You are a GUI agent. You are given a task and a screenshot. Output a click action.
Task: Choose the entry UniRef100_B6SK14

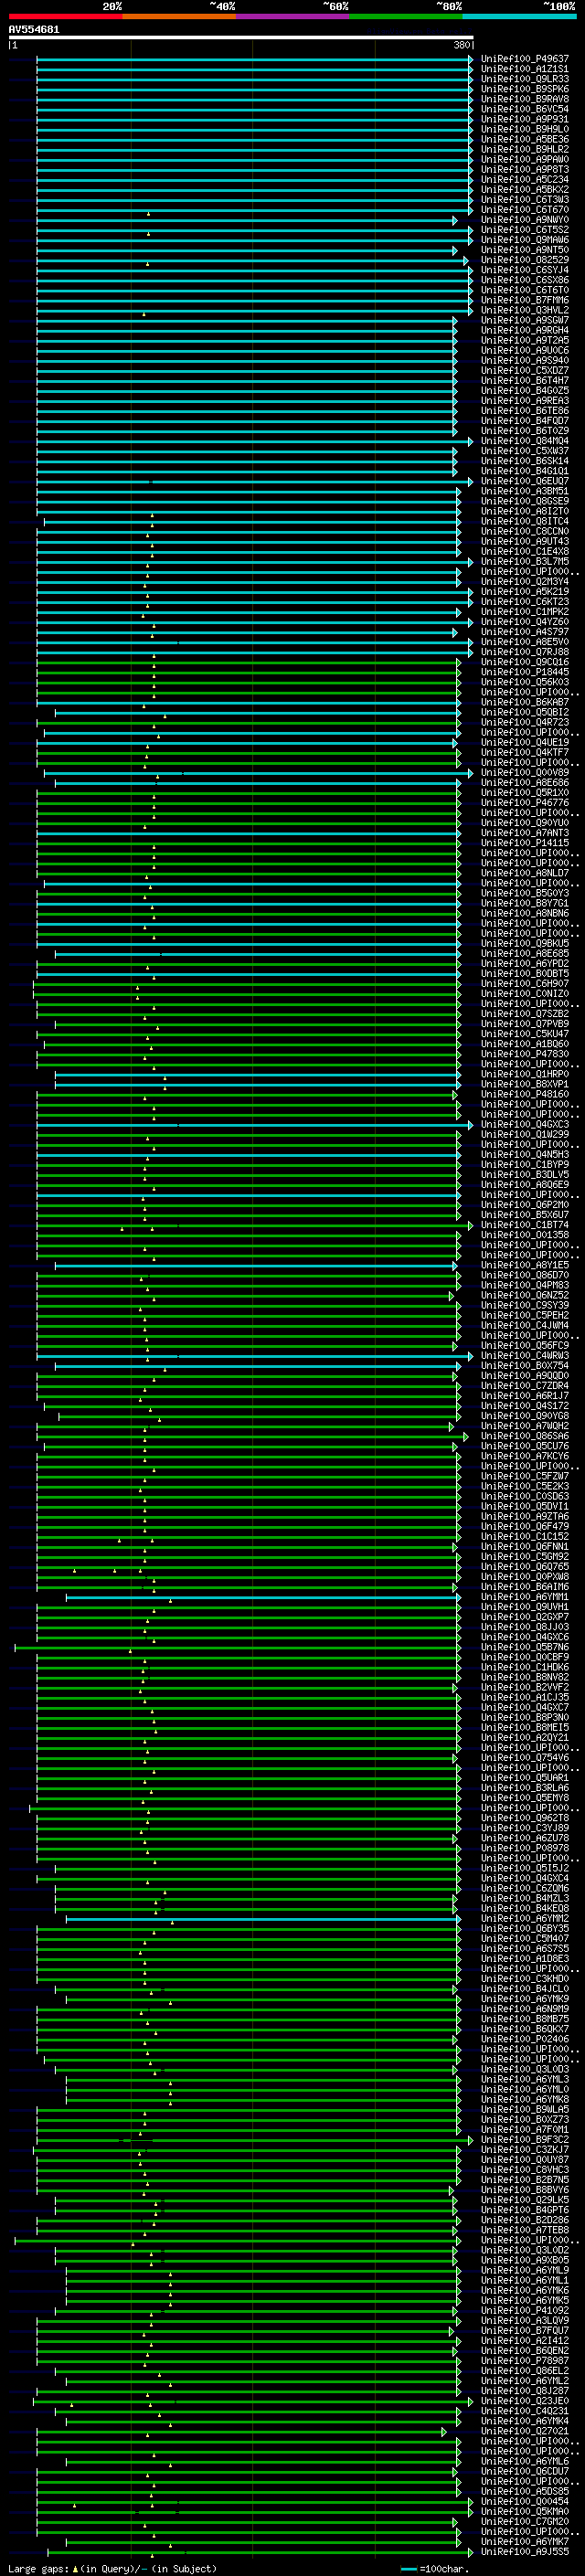[x=525, y=461]
